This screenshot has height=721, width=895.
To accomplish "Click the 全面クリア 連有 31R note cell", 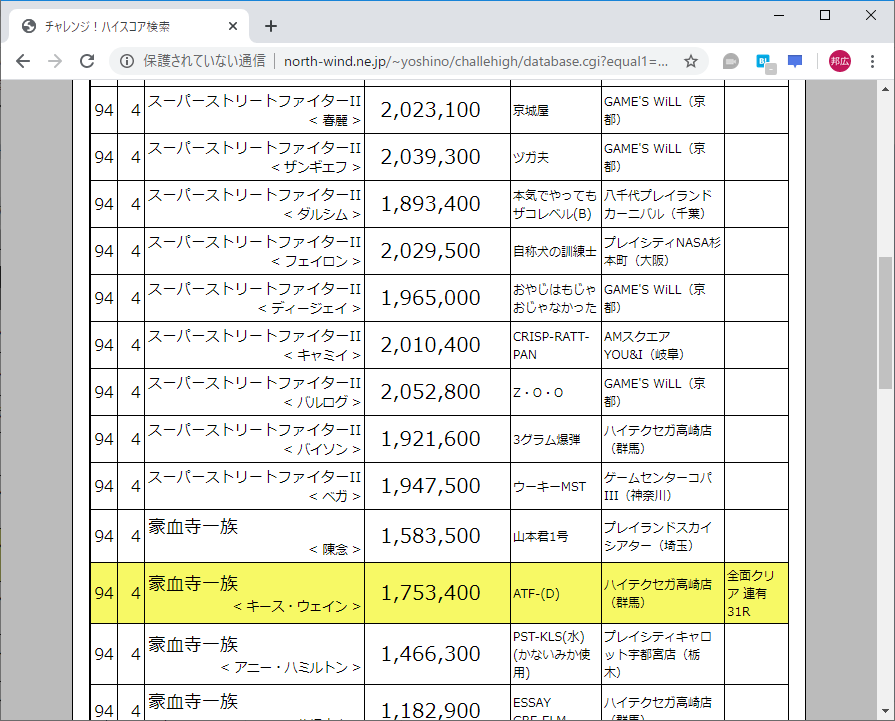I will coord(756,593).
